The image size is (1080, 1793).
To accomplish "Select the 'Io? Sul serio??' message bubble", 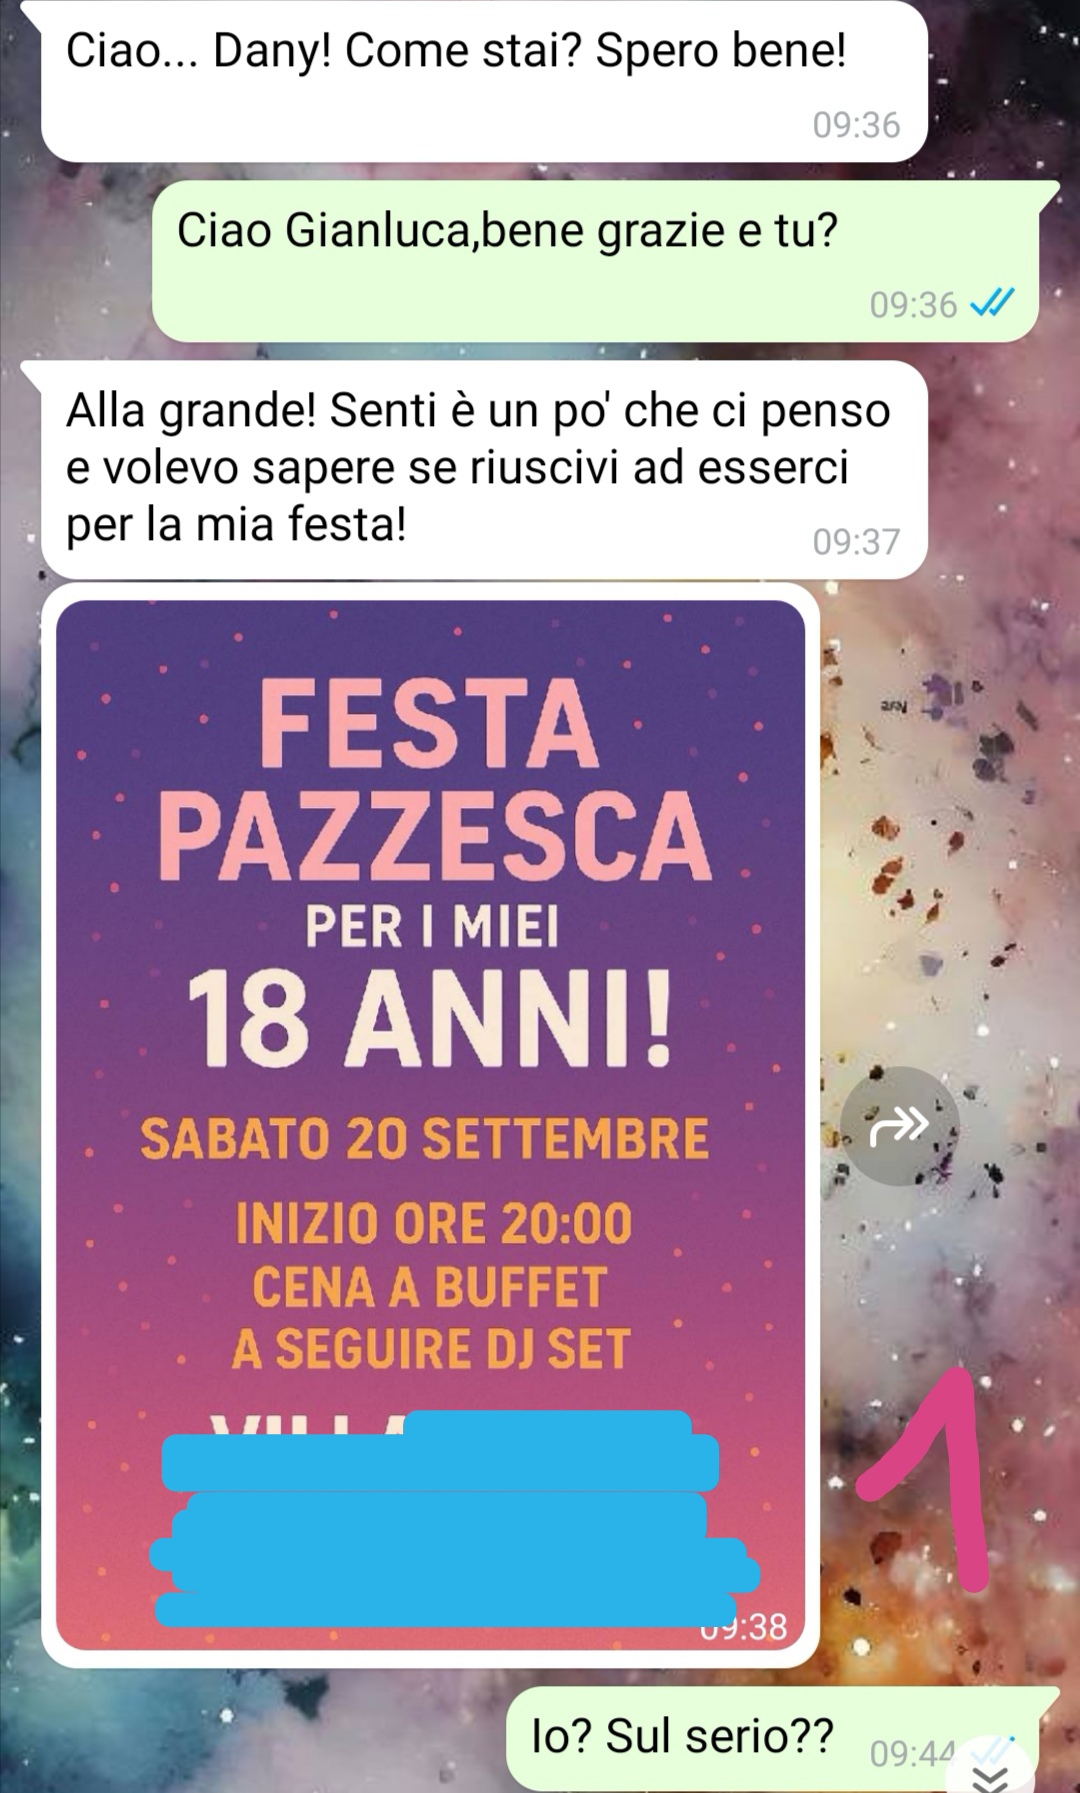I will coord(772,1740).
